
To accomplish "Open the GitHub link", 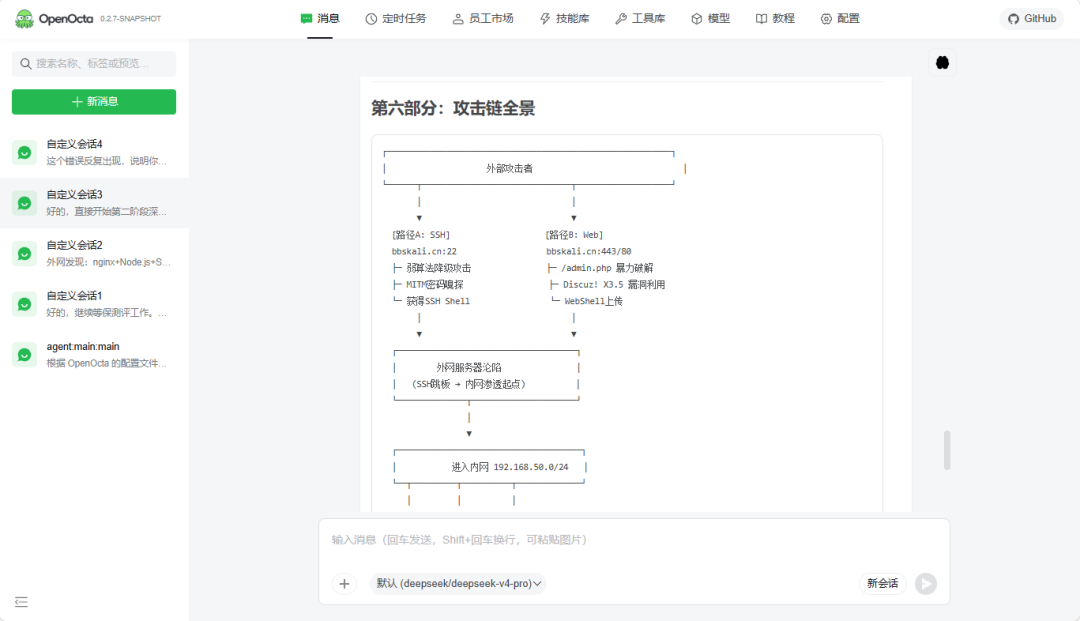I will coord(1032,19).
